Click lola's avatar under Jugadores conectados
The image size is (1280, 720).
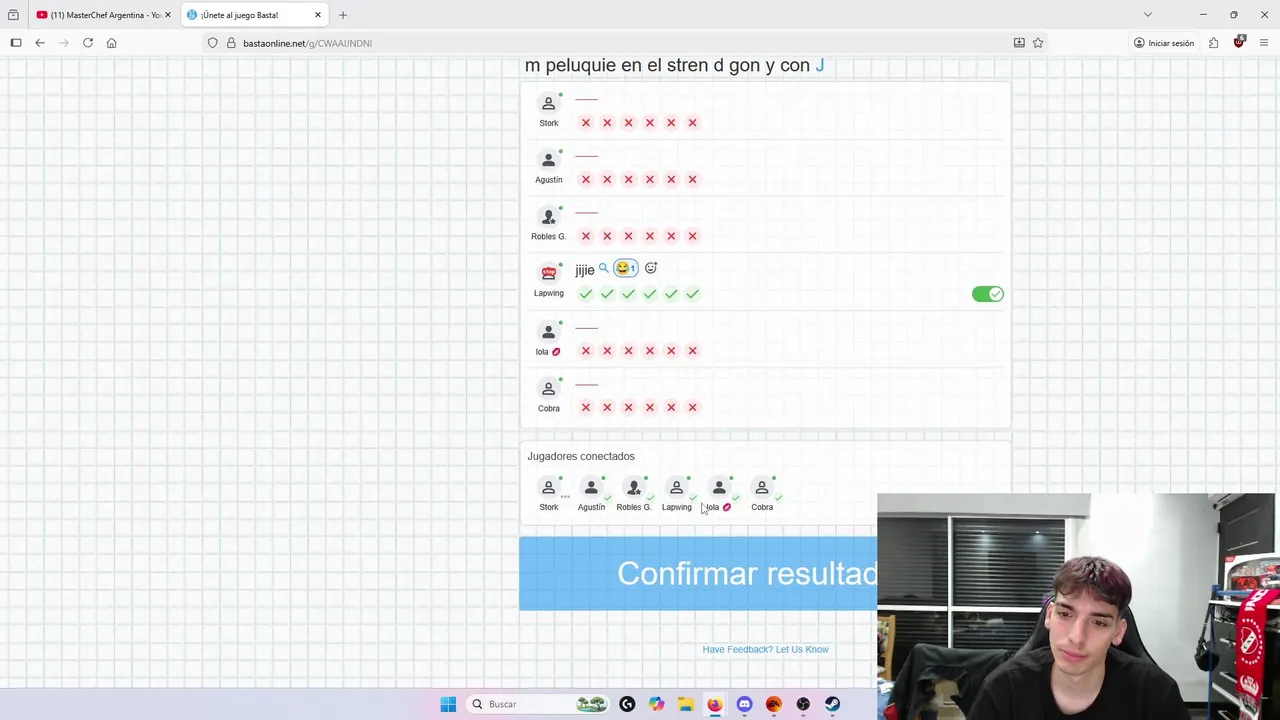pos(719,488)
